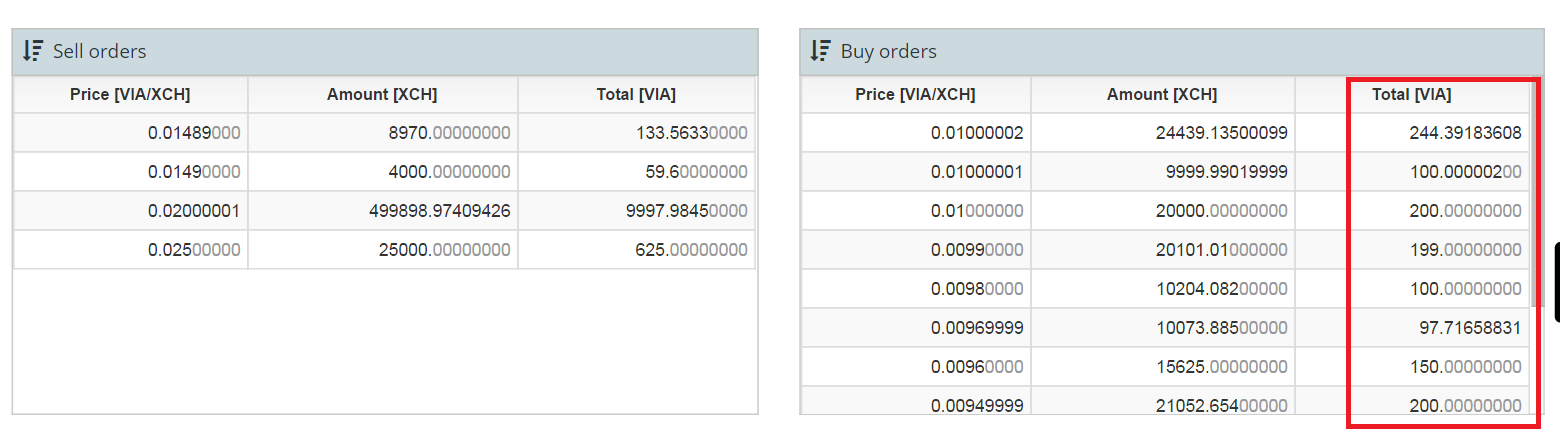
Task: Sort sell orders by Price [VIA/XCH] header
Action: click(130, 95)
